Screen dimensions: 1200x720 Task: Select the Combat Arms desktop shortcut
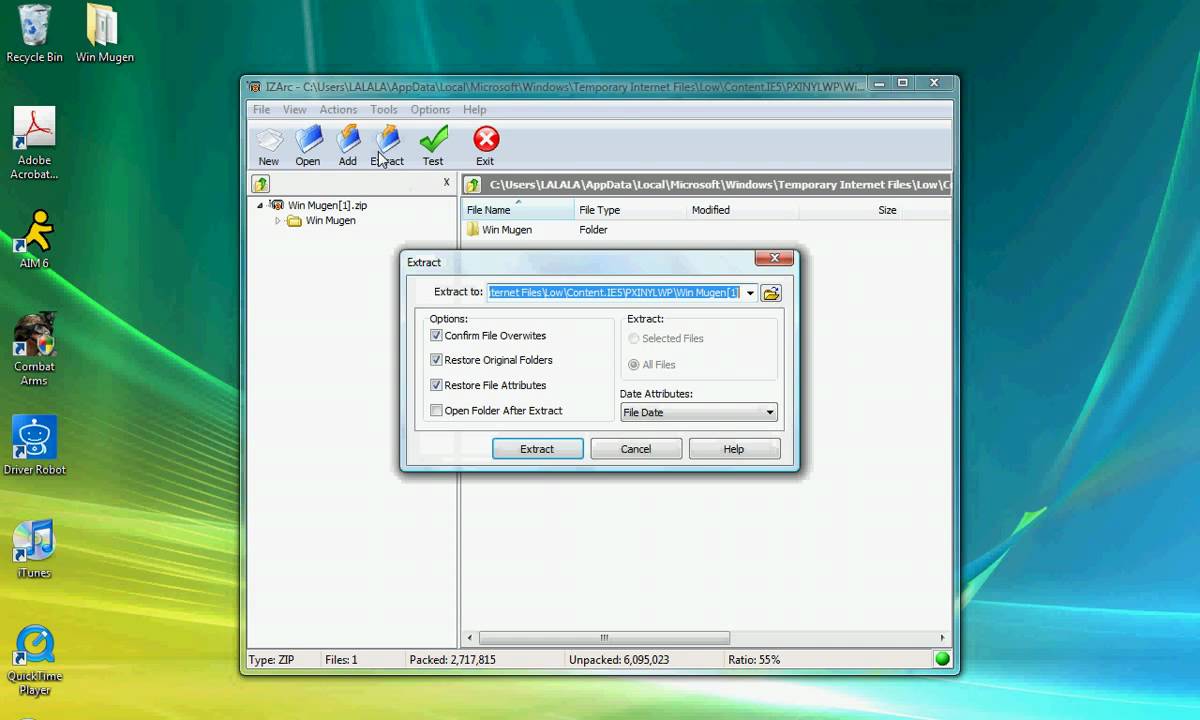pos(34,349)
